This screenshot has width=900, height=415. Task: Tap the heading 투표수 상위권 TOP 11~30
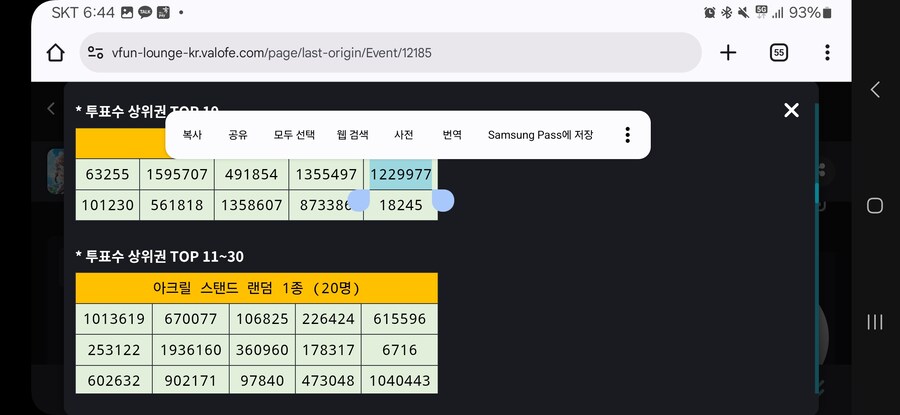coord(160,257)
